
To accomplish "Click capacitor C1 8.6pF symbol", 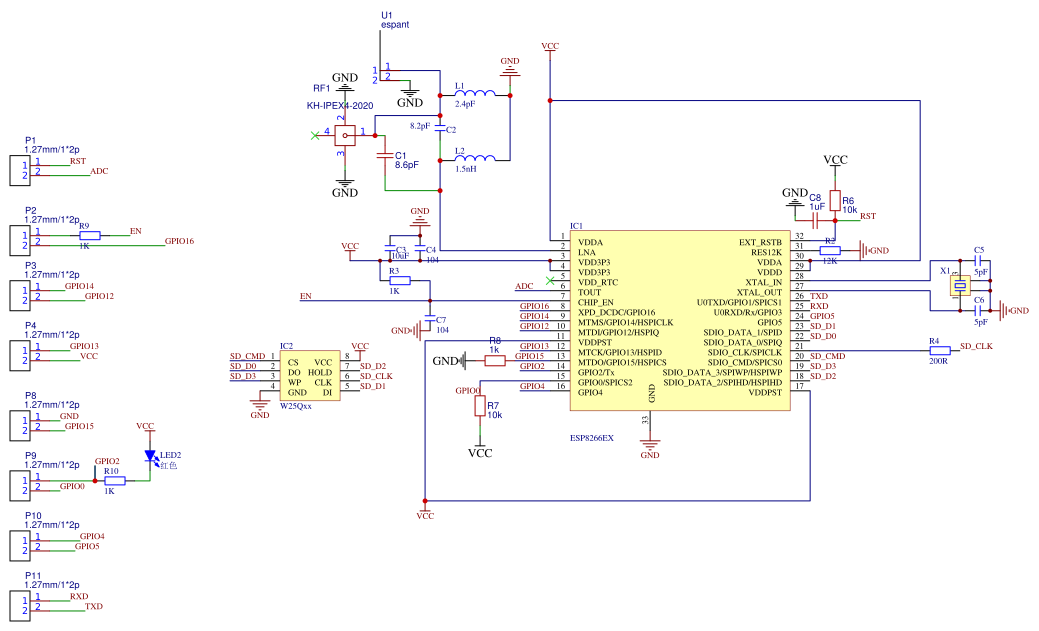I will 385,156.
